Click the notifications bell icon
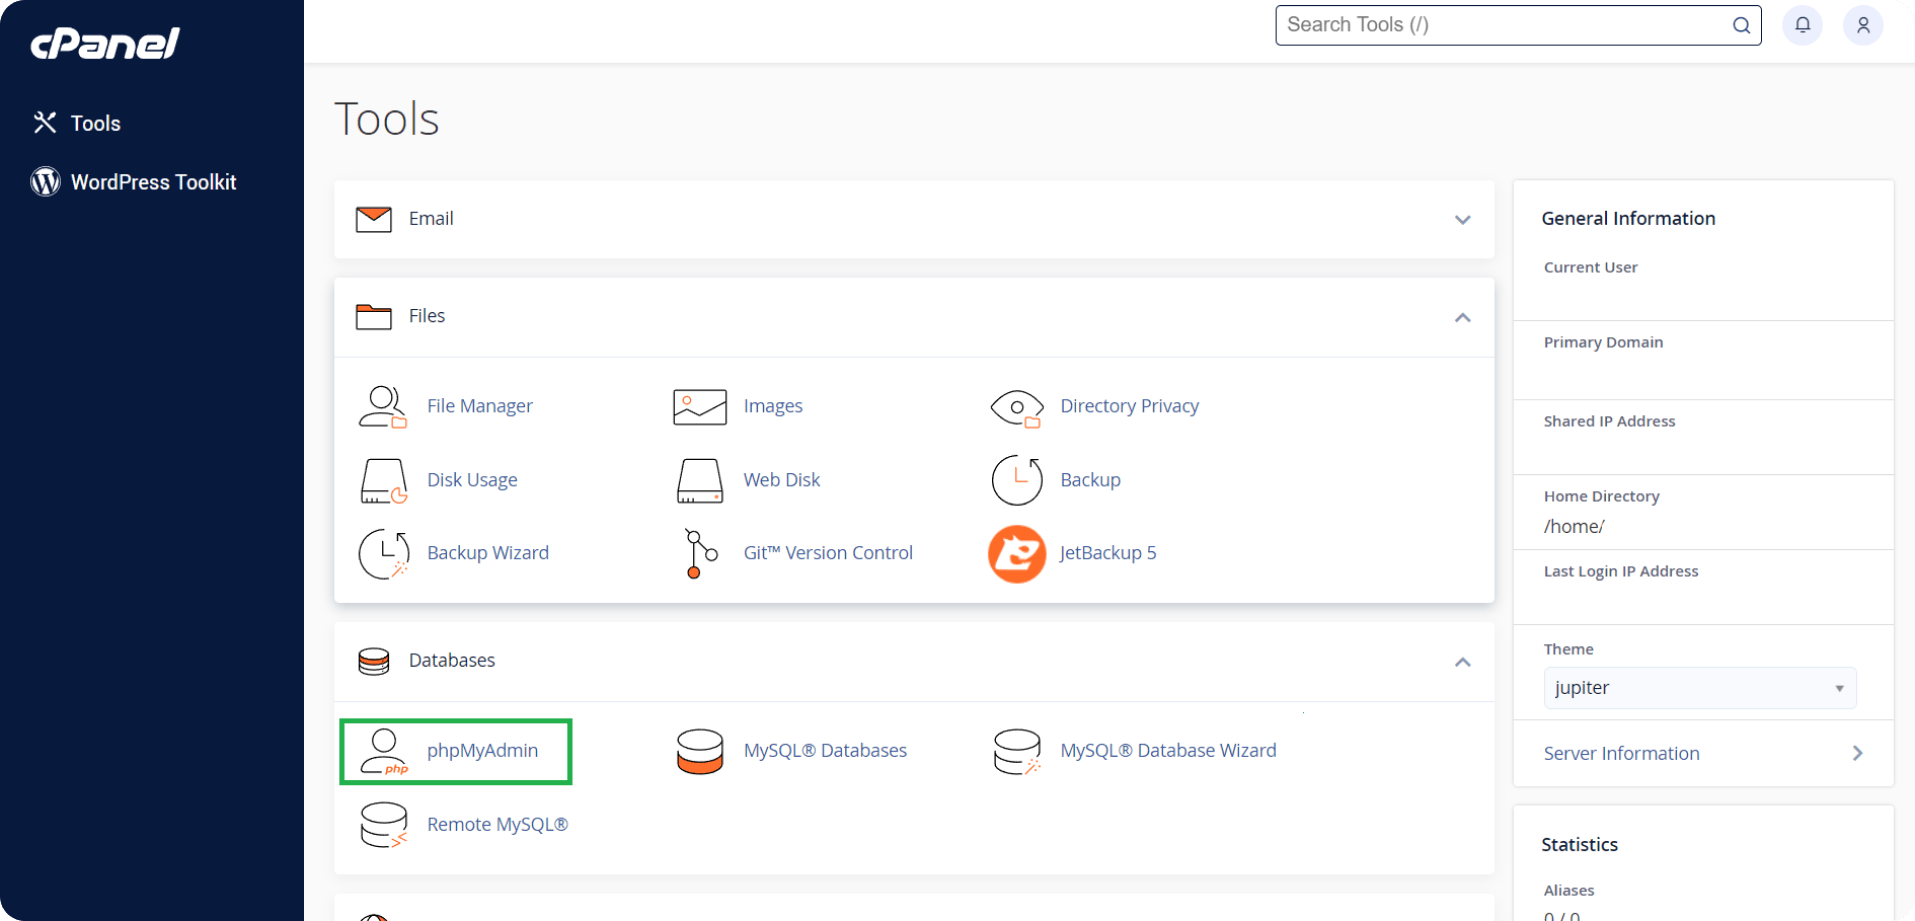1915x921 pixels. 1802,25
